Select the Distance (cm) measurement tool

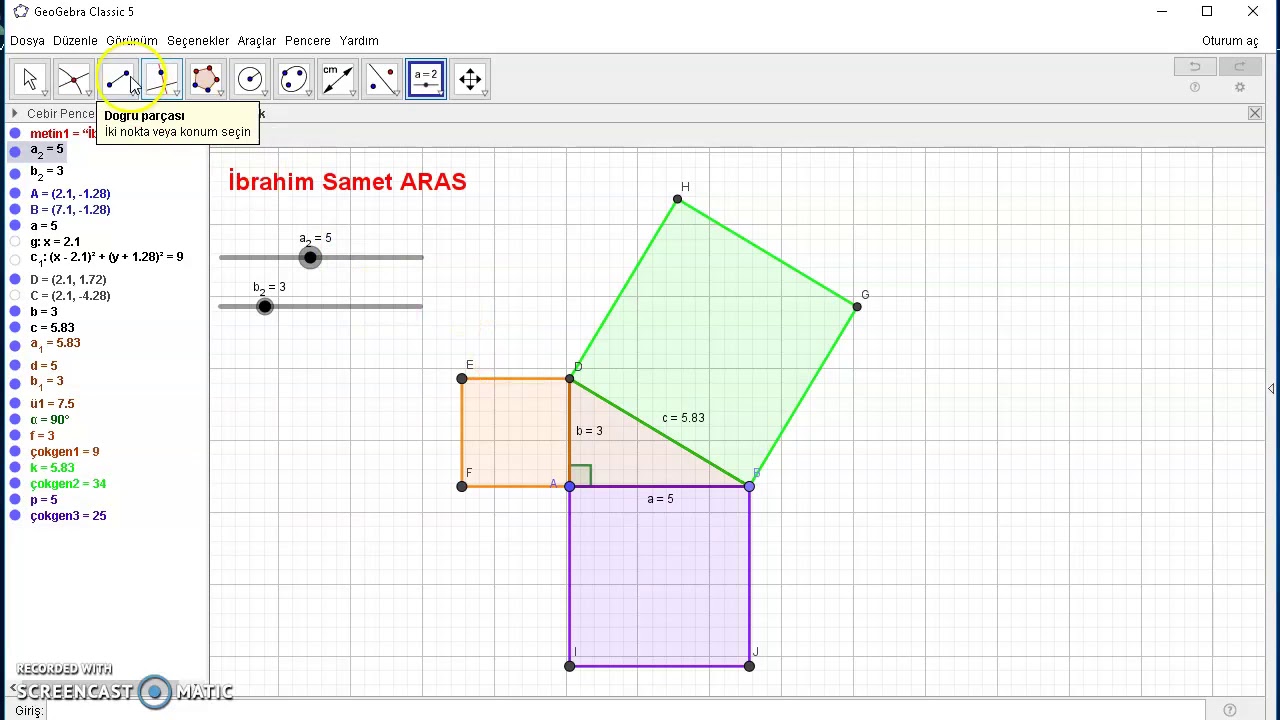(x=337, y=79)
